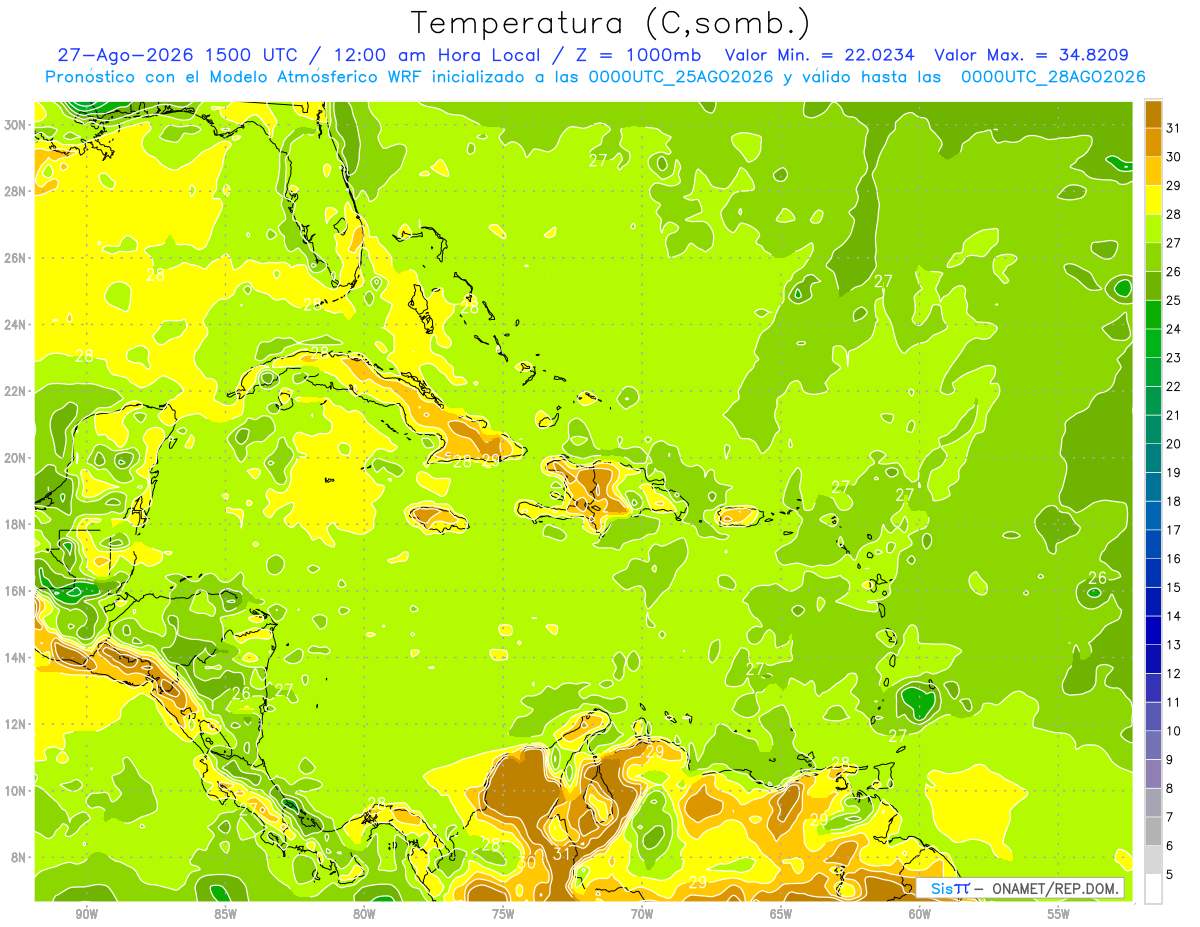Image resolution: width=1200 pixels, height=927 pixels.
Task: Click "Valor Max. = 34.8209" in the header
Action: 1032,56
